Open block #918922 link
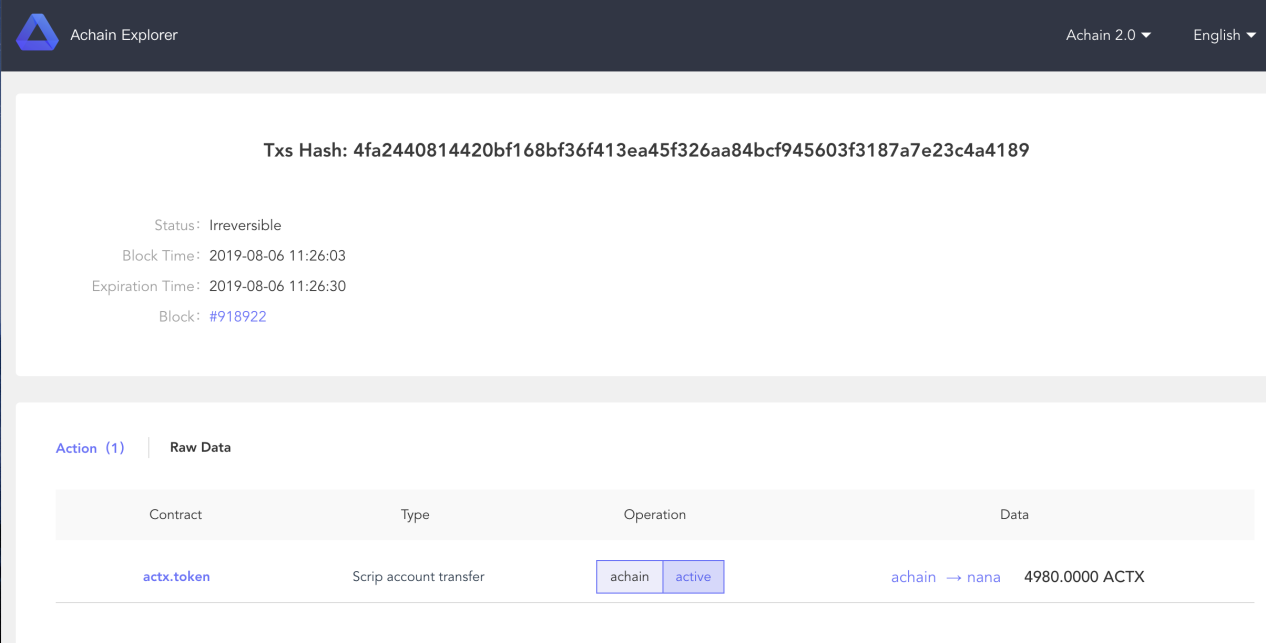The width and height of the screenshot is (1266, 643). point(238,316)
